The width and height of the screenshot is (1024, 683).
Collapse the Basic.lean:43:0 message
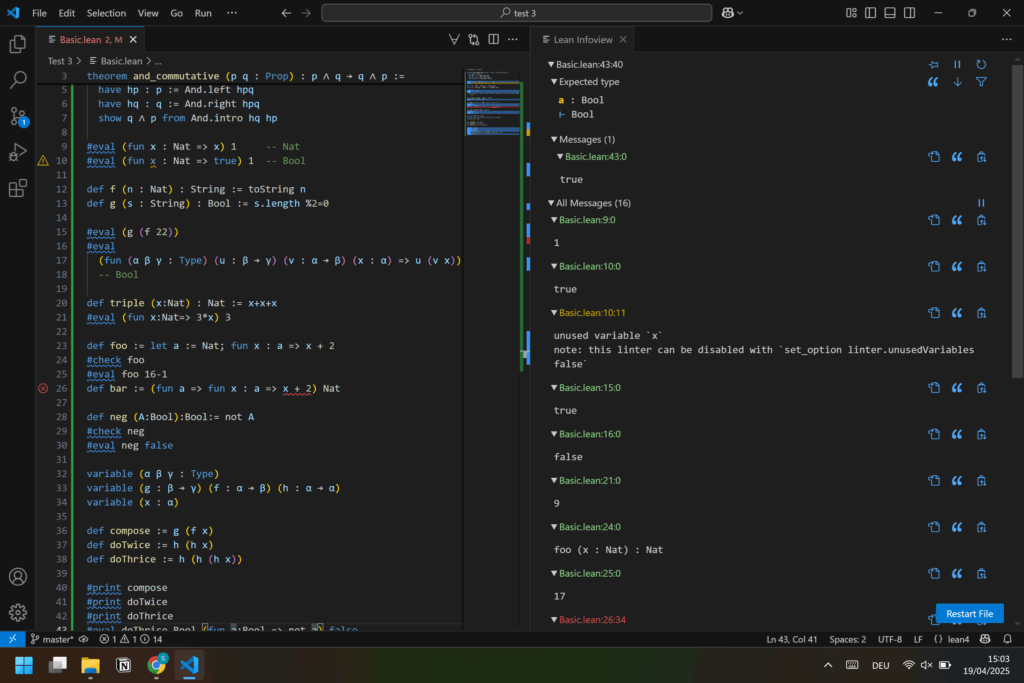tap(560, 157)
